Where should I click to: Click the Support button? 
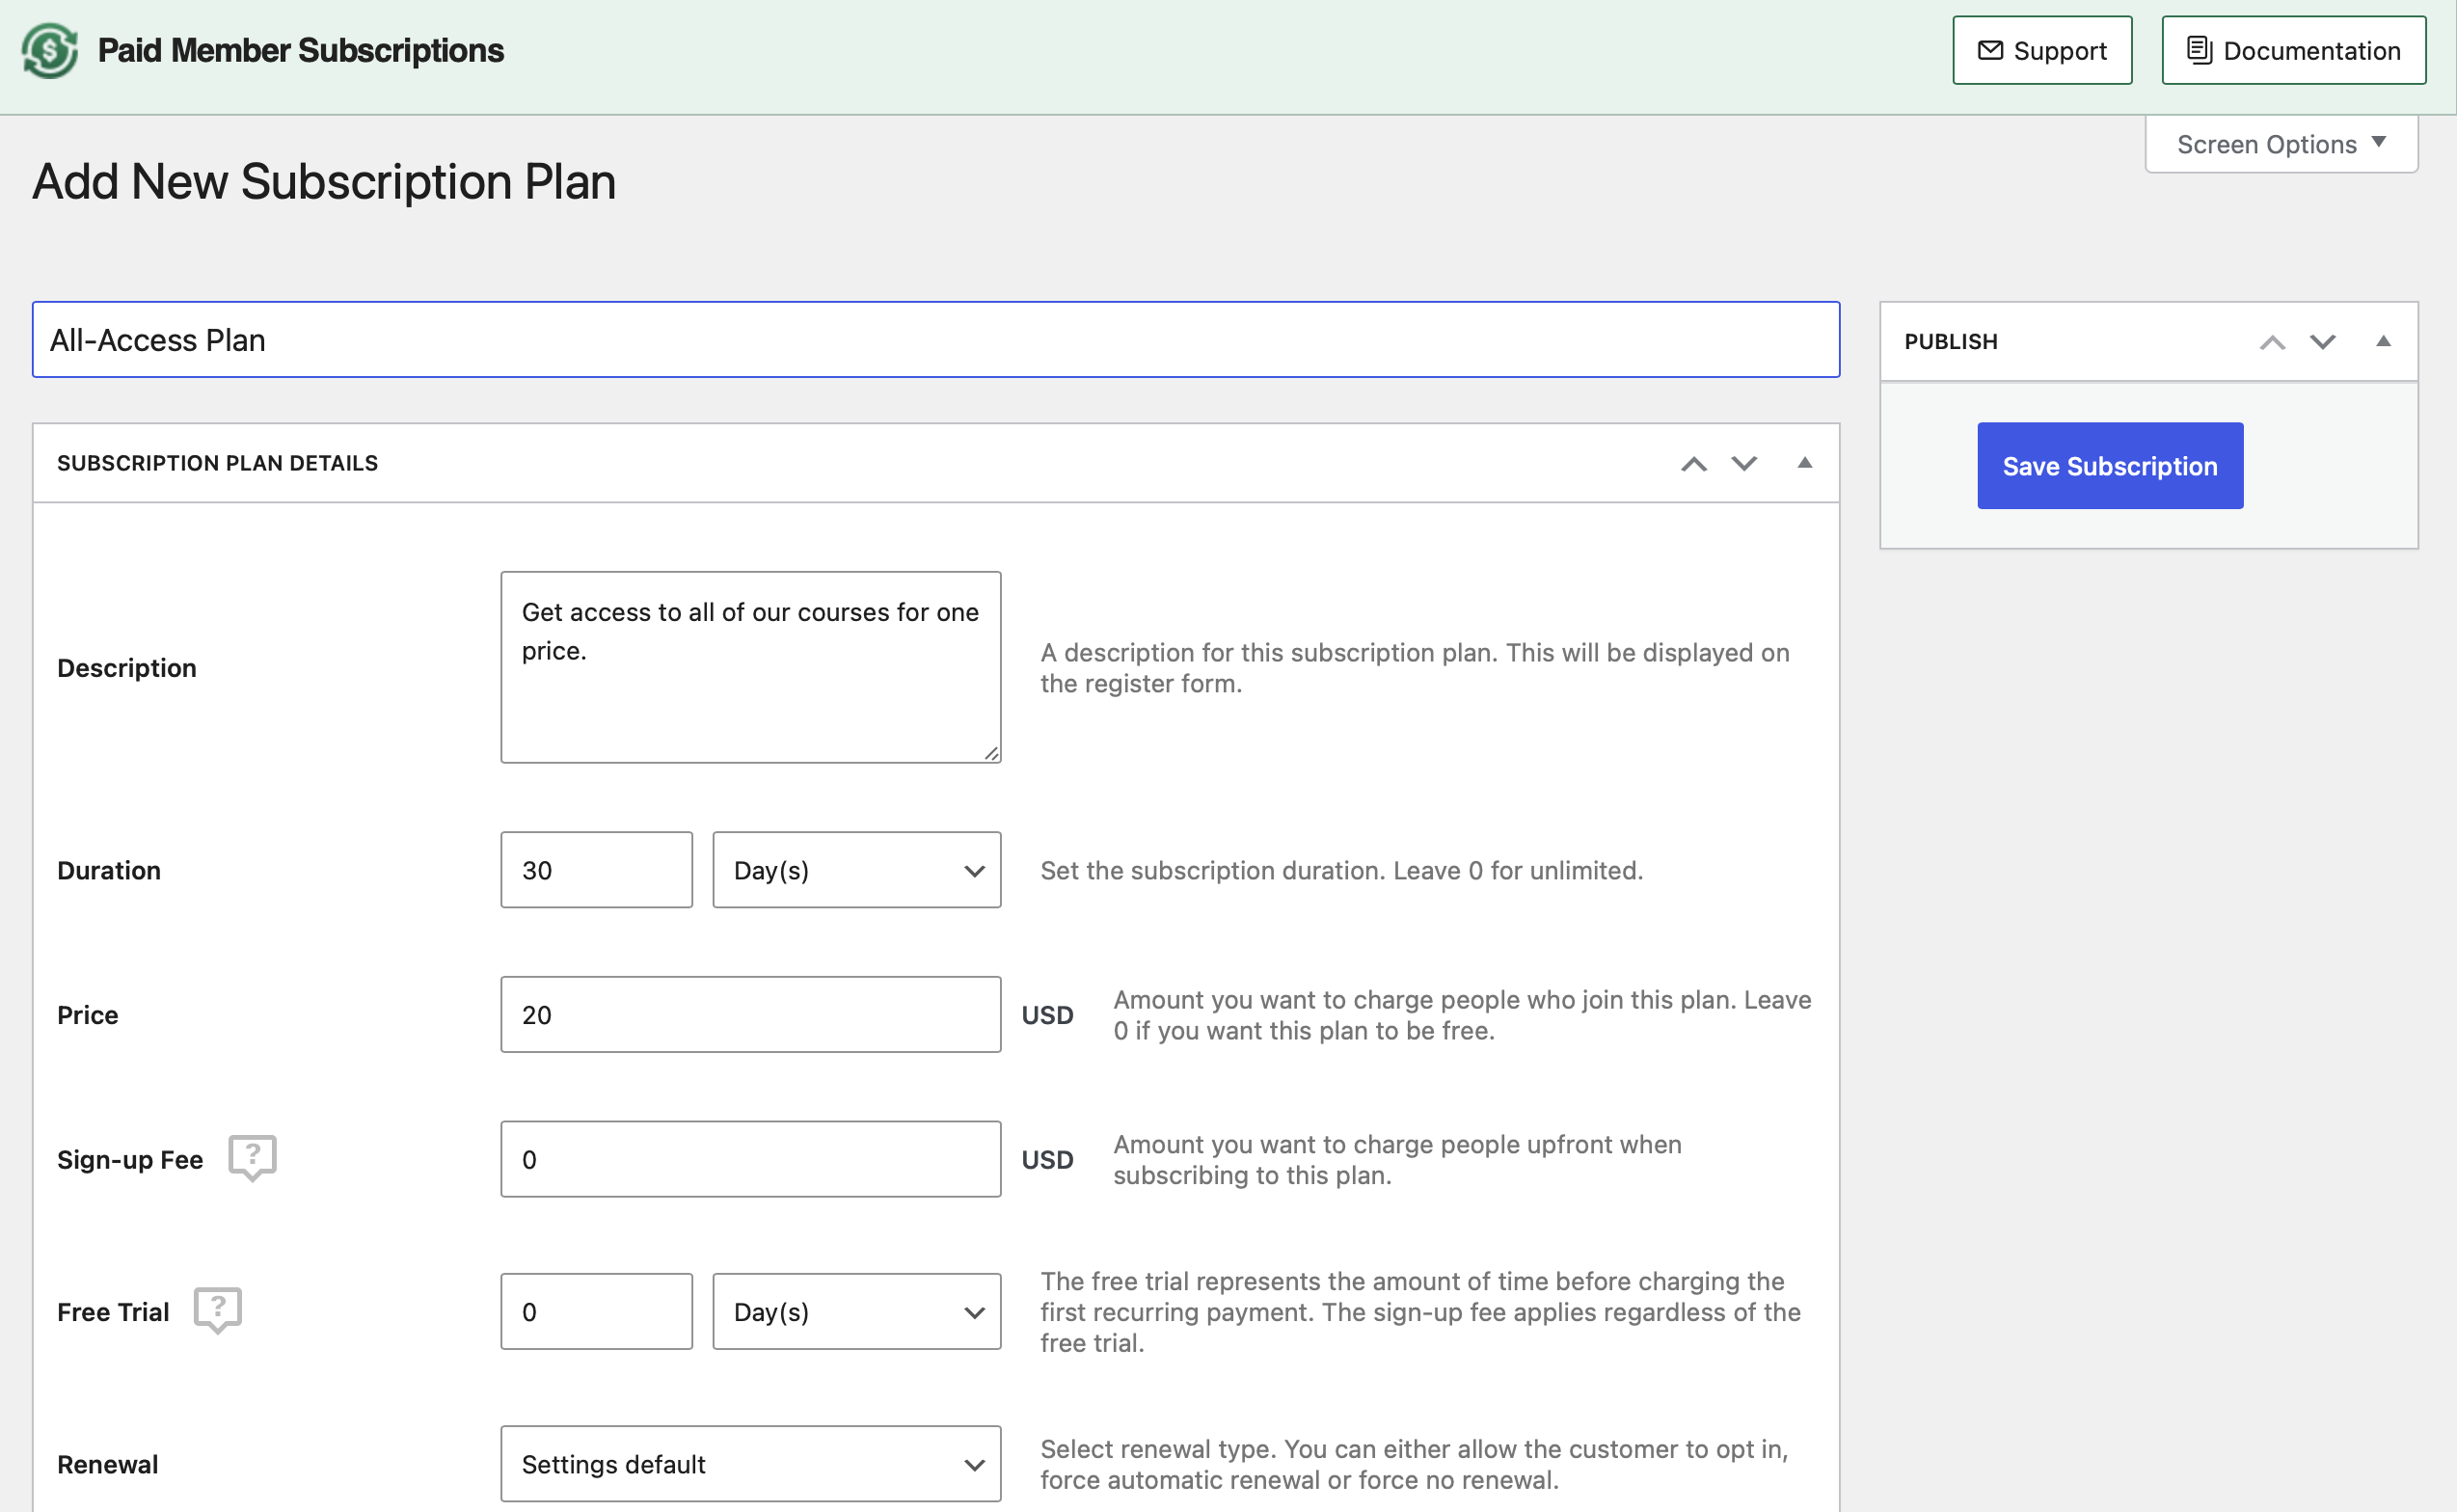(x=2042, y=50)
